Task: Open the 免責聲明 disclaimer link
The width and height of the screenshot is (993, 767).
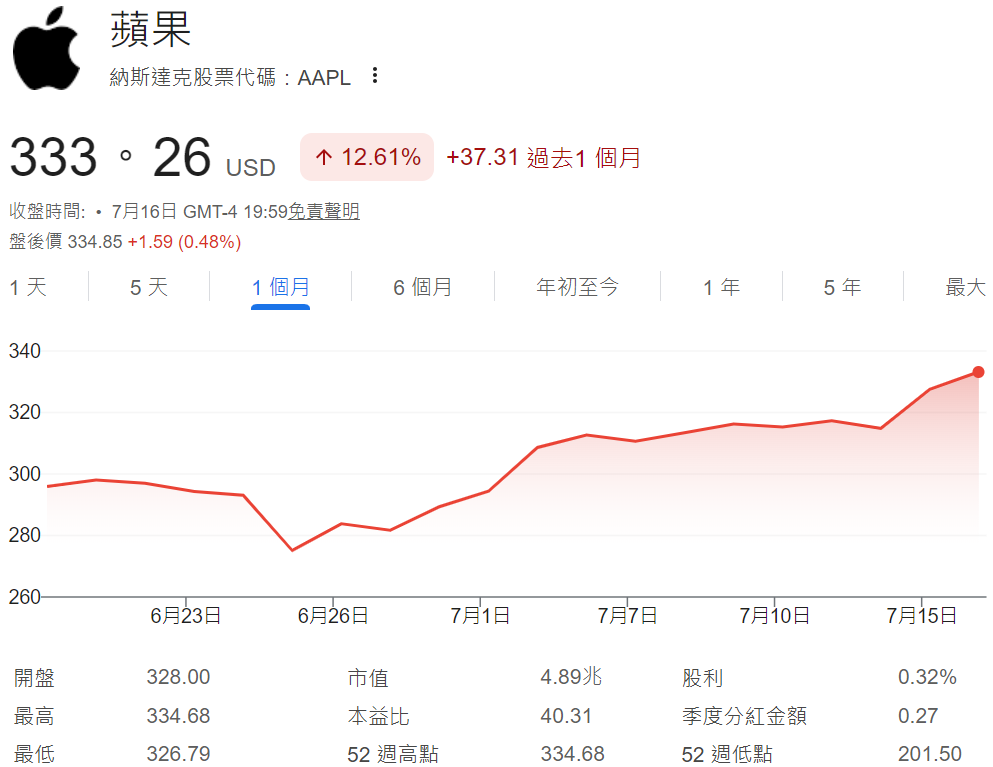Action: [x=324, y=211]
